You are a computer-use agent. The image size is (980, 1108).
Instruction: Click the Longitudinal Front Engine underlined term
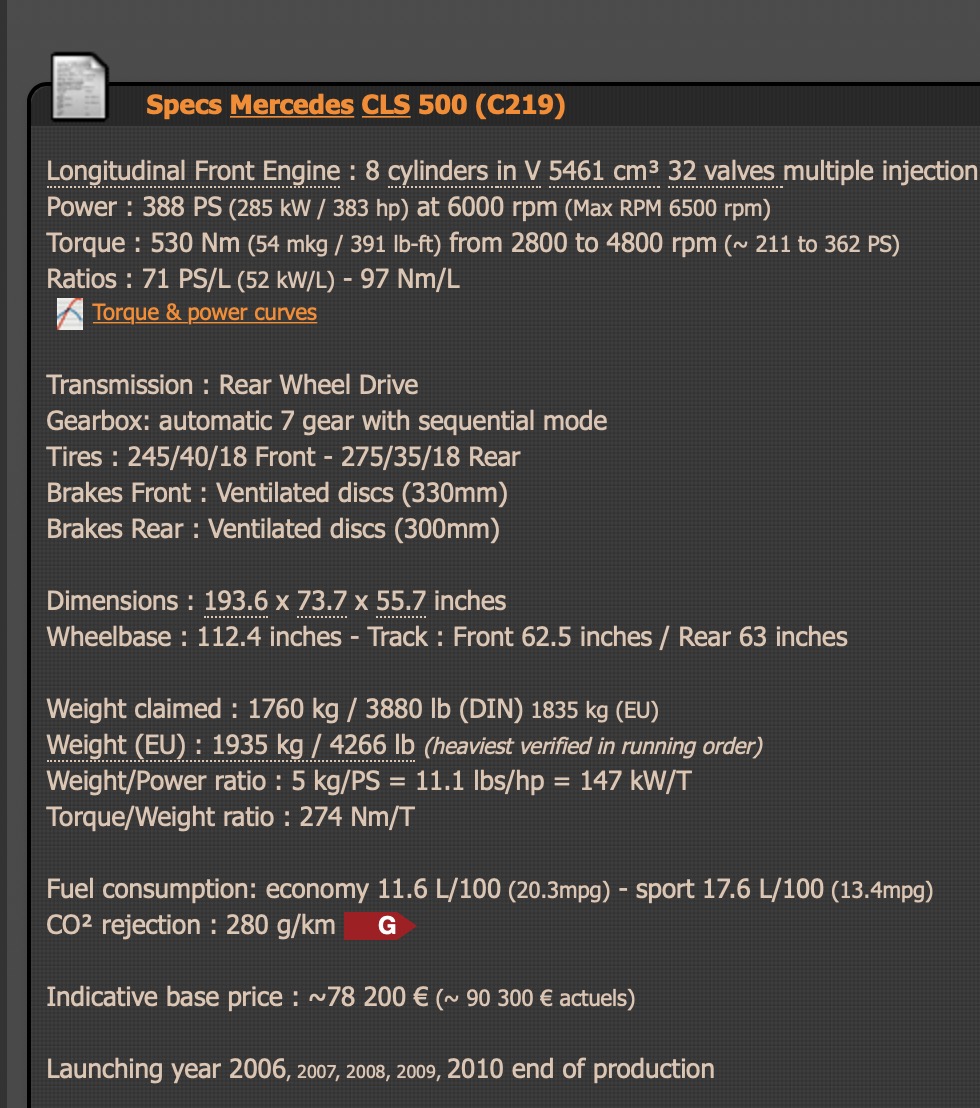[x=194, y=171]
